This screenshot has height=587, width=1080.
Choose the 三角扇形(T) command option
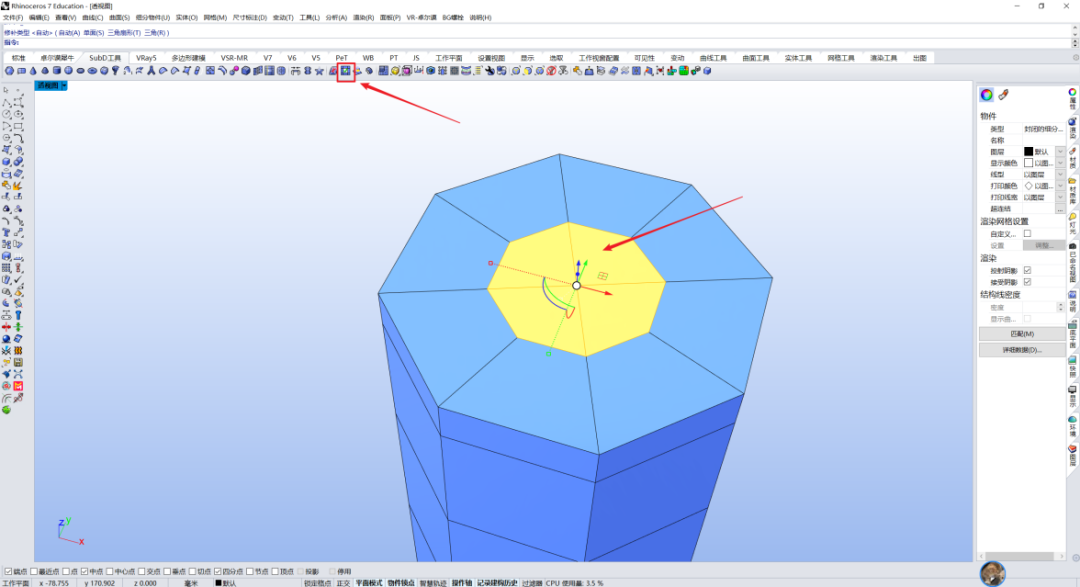[124, 32]
